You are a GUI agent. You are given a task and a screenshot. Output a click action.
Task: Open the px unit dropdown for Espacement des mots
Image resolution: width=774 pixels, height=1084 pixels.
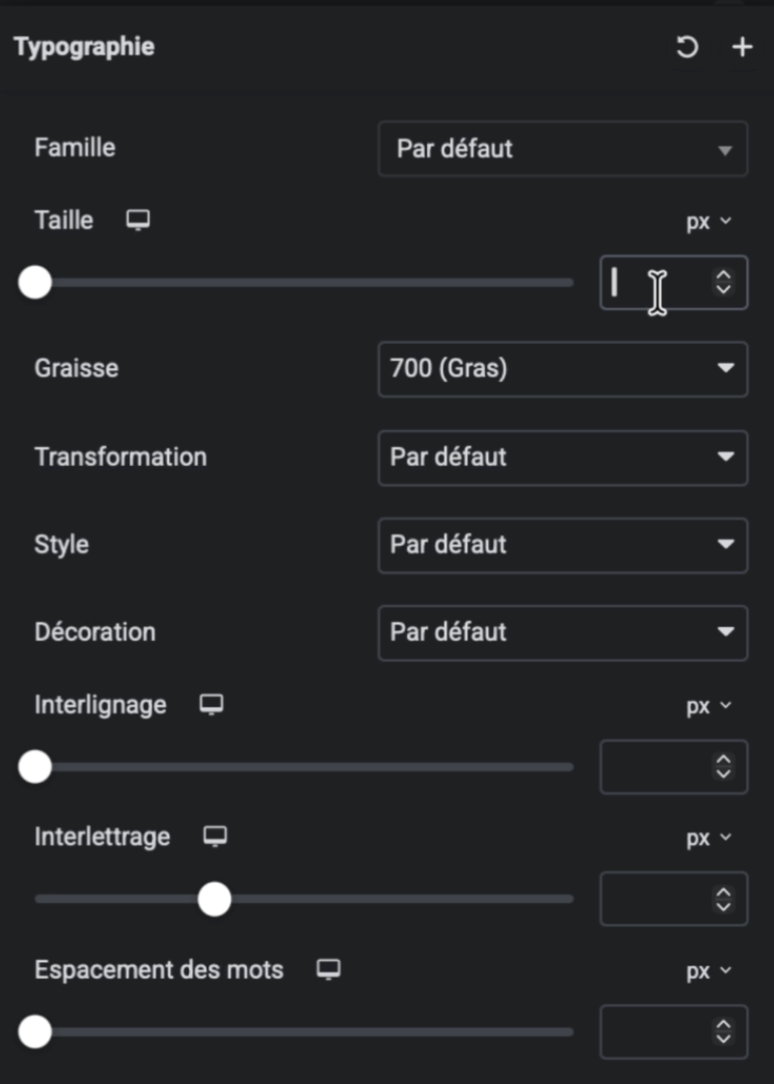click(709, 969)
